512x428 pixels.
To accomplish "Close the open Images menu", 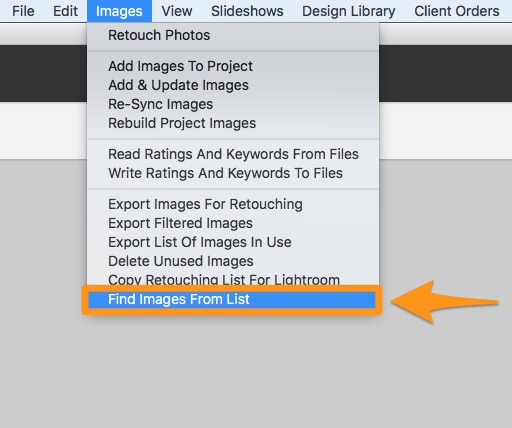I will [119, 11].
